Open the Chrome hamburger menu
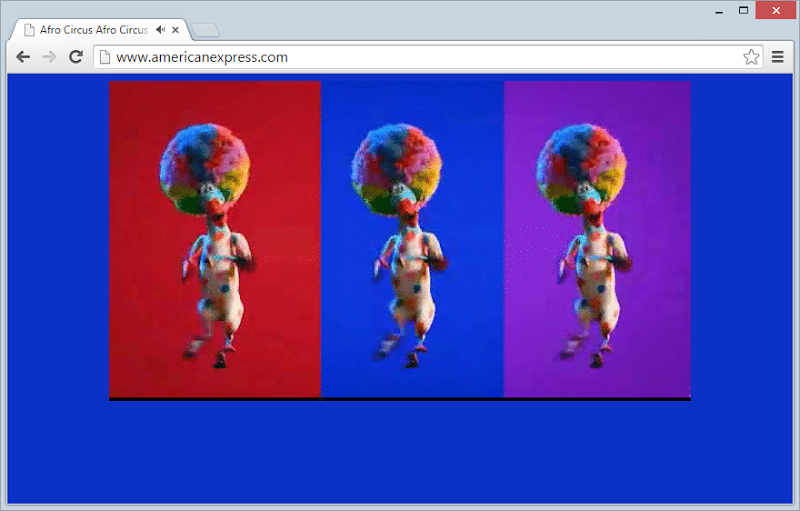The height and width of the screenshot is (511, 800). (x=778, y=57)
